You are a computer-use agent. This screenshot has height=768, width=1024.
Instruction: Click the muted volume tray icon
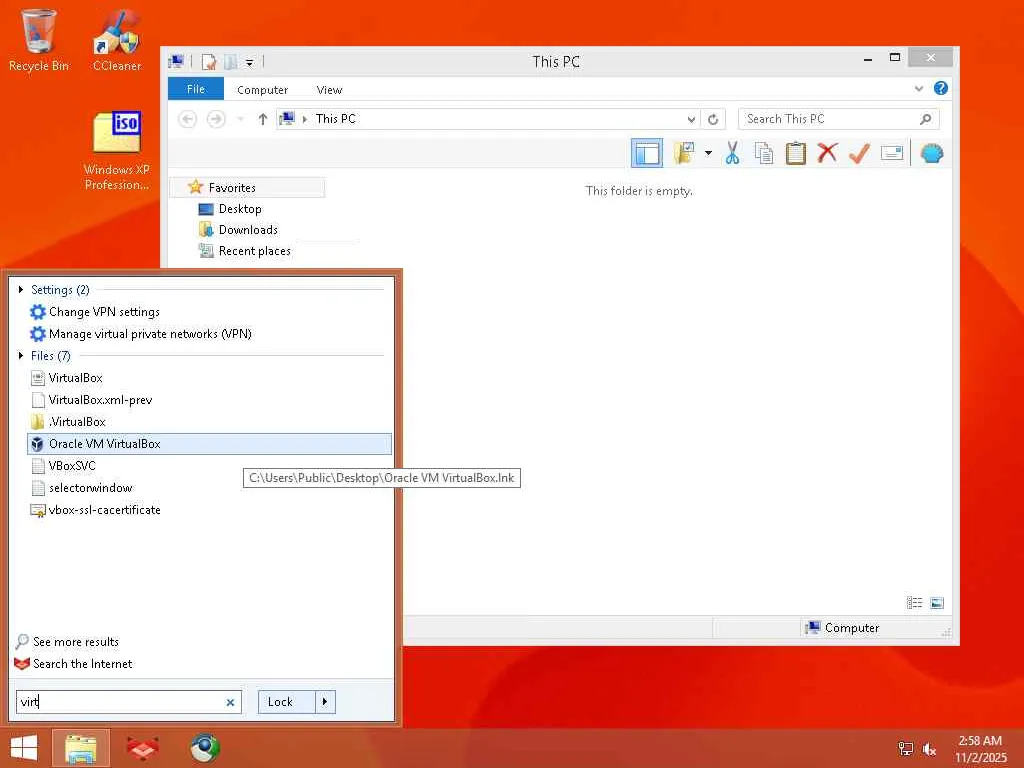click(x=929, y=749)
